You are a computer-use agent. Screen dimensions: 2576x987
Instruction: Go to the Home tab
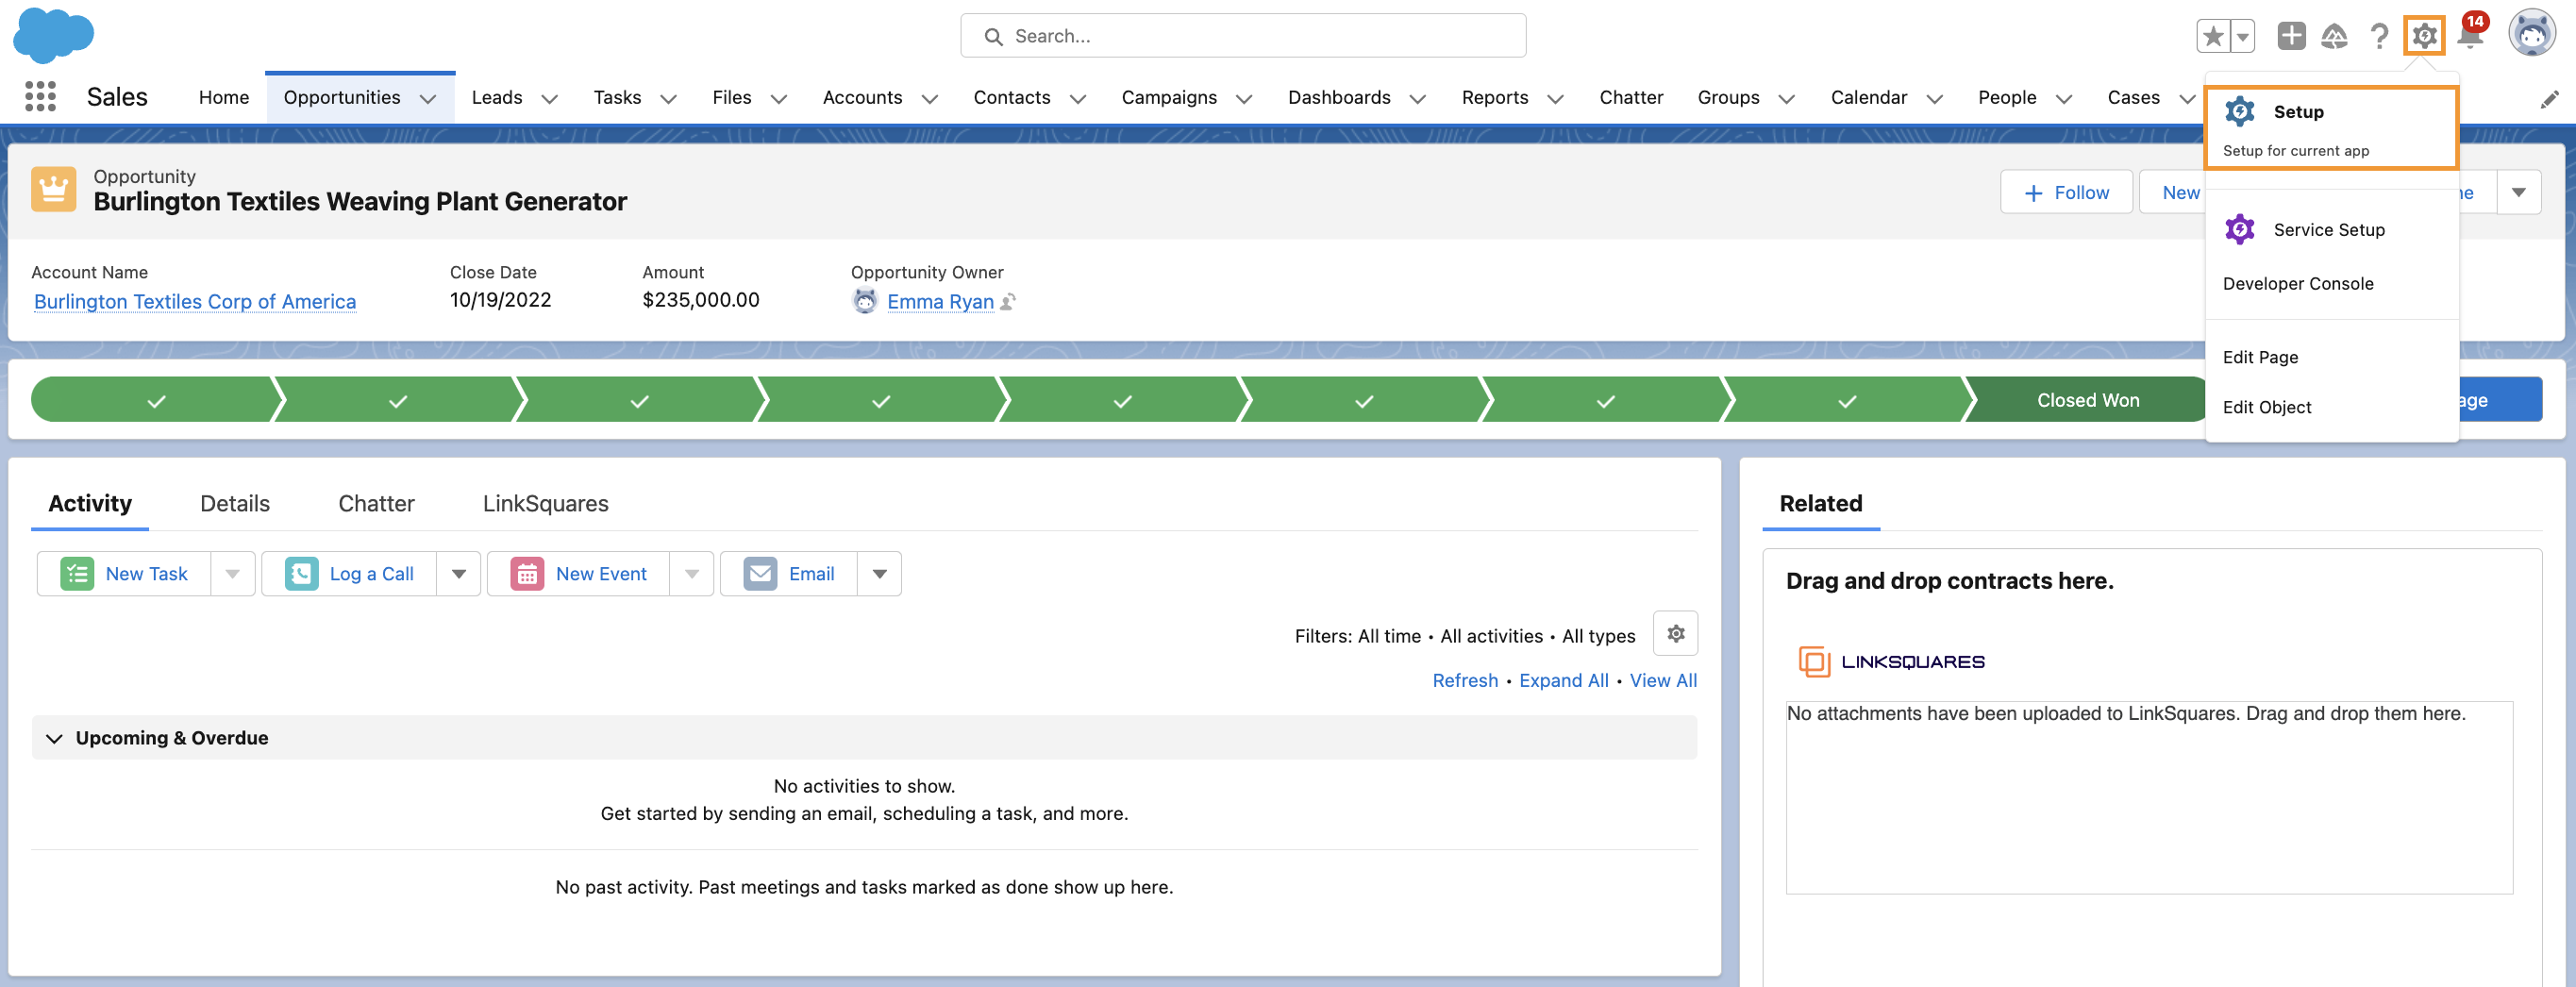point(224,97)
